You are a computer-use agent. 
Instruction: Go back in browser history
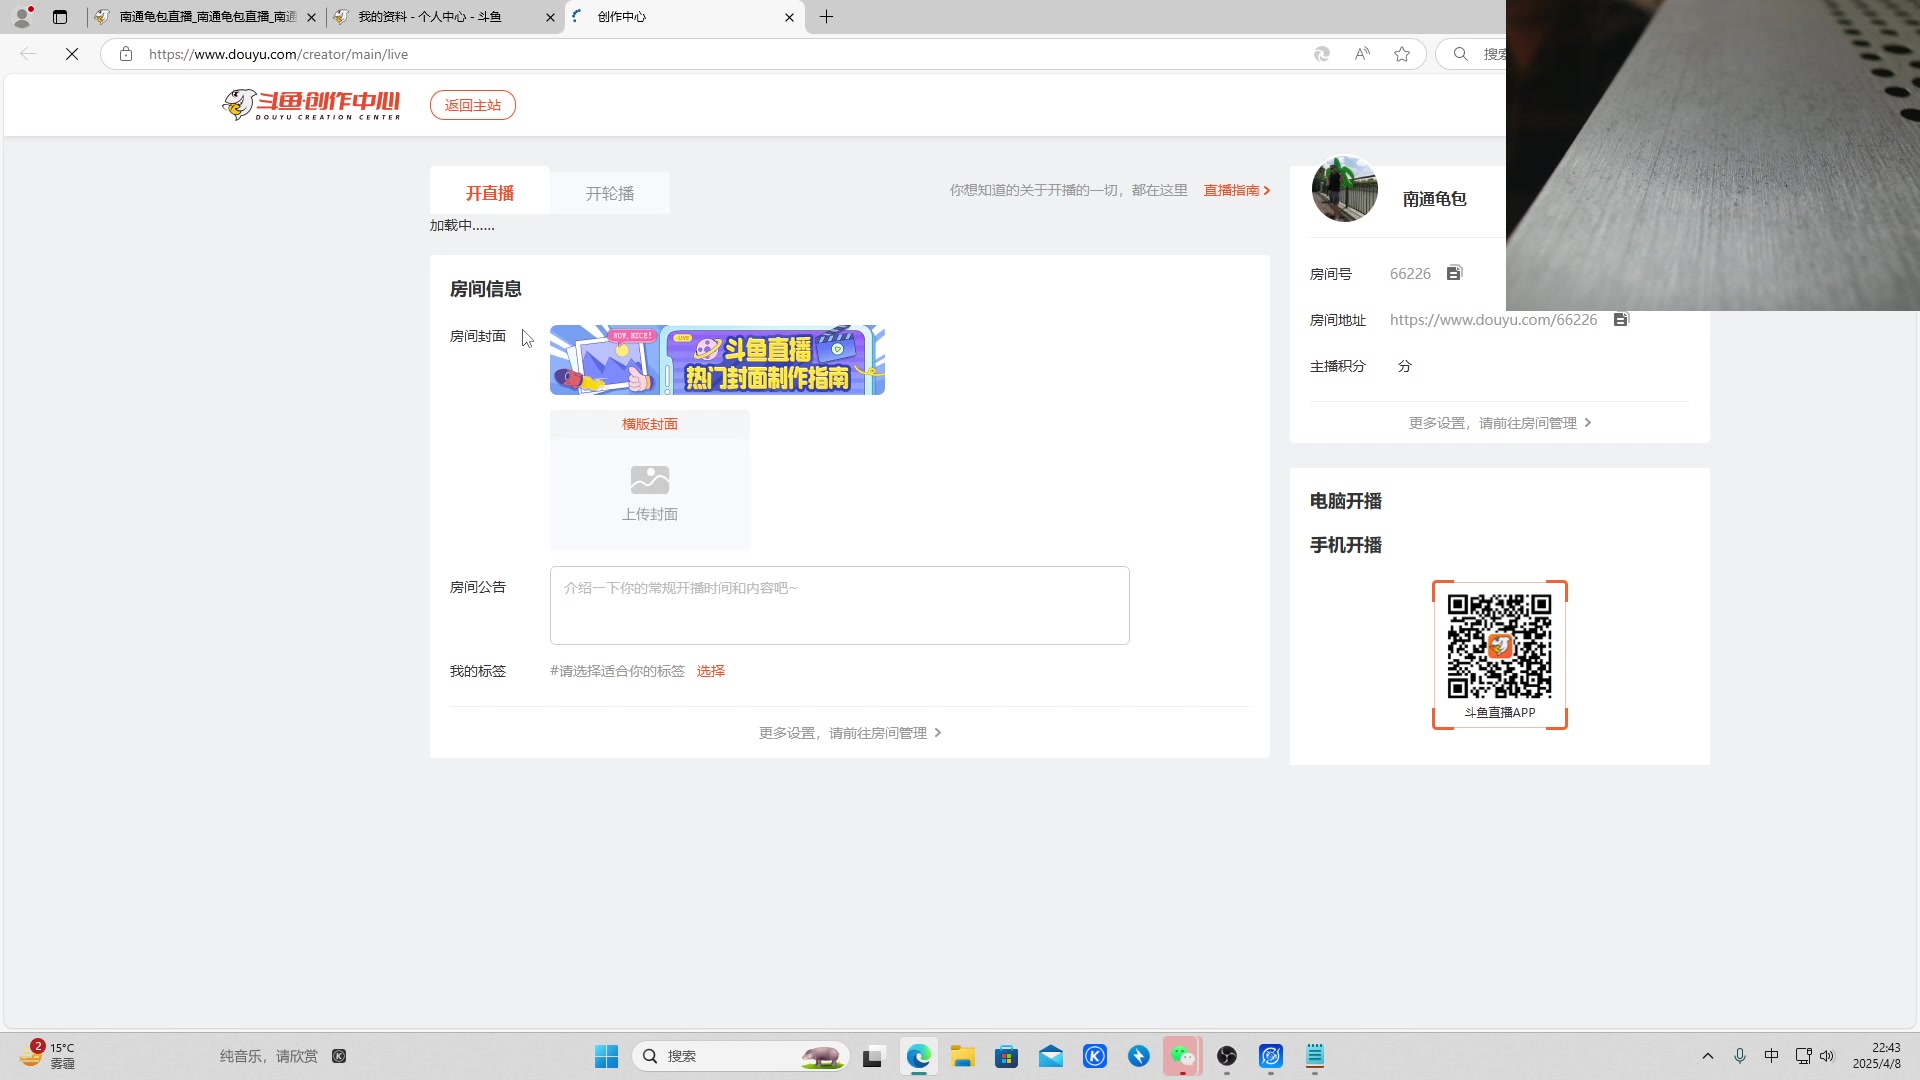click(28, 54)
